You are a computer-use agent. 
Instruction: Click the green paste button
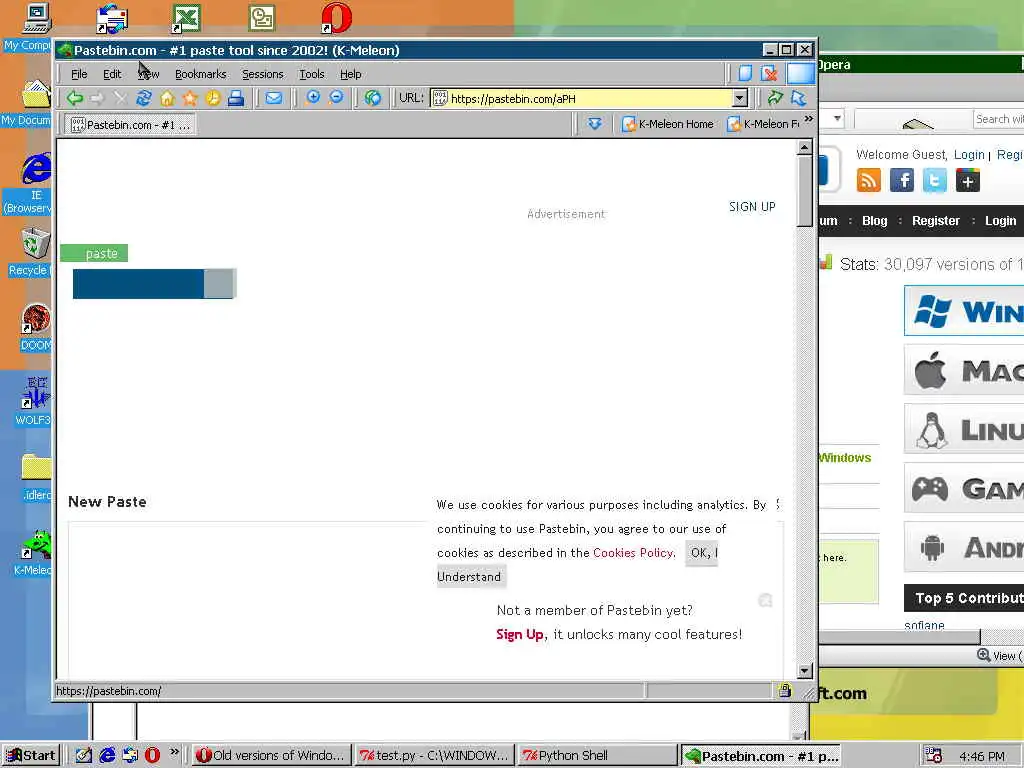[x=94, y=253]
